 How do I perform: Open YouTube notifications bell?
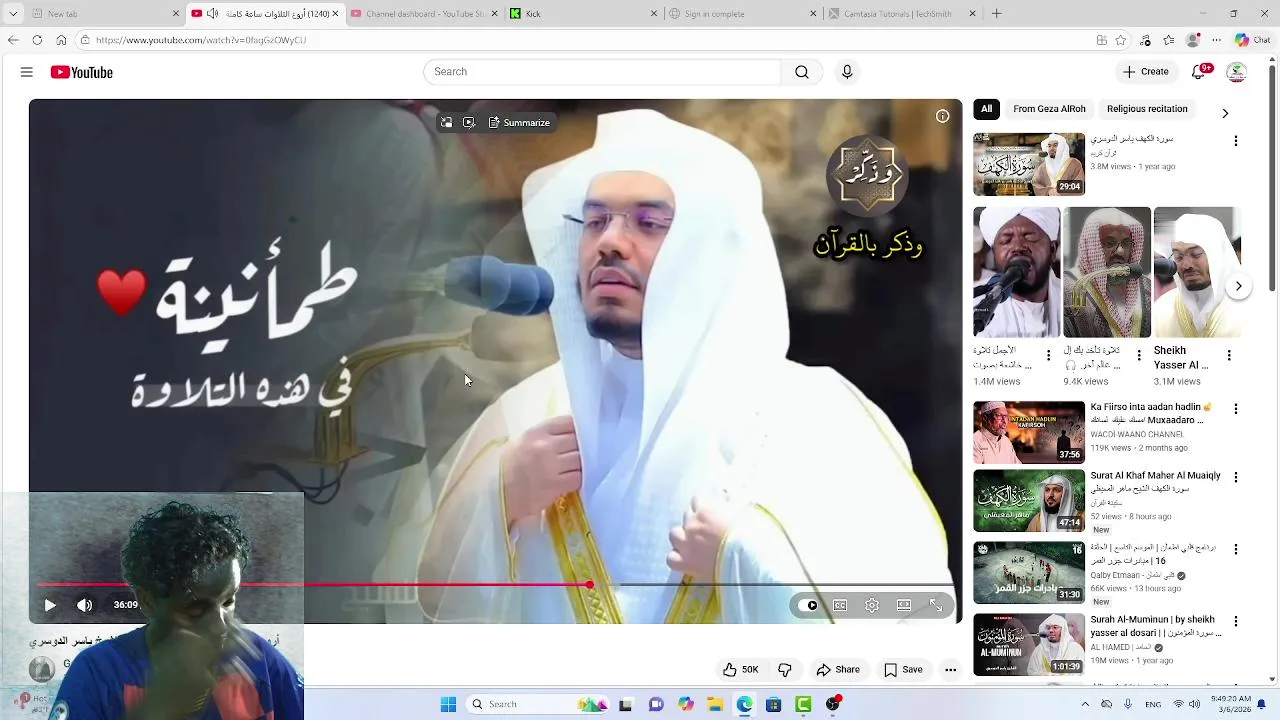[1199, 72]
